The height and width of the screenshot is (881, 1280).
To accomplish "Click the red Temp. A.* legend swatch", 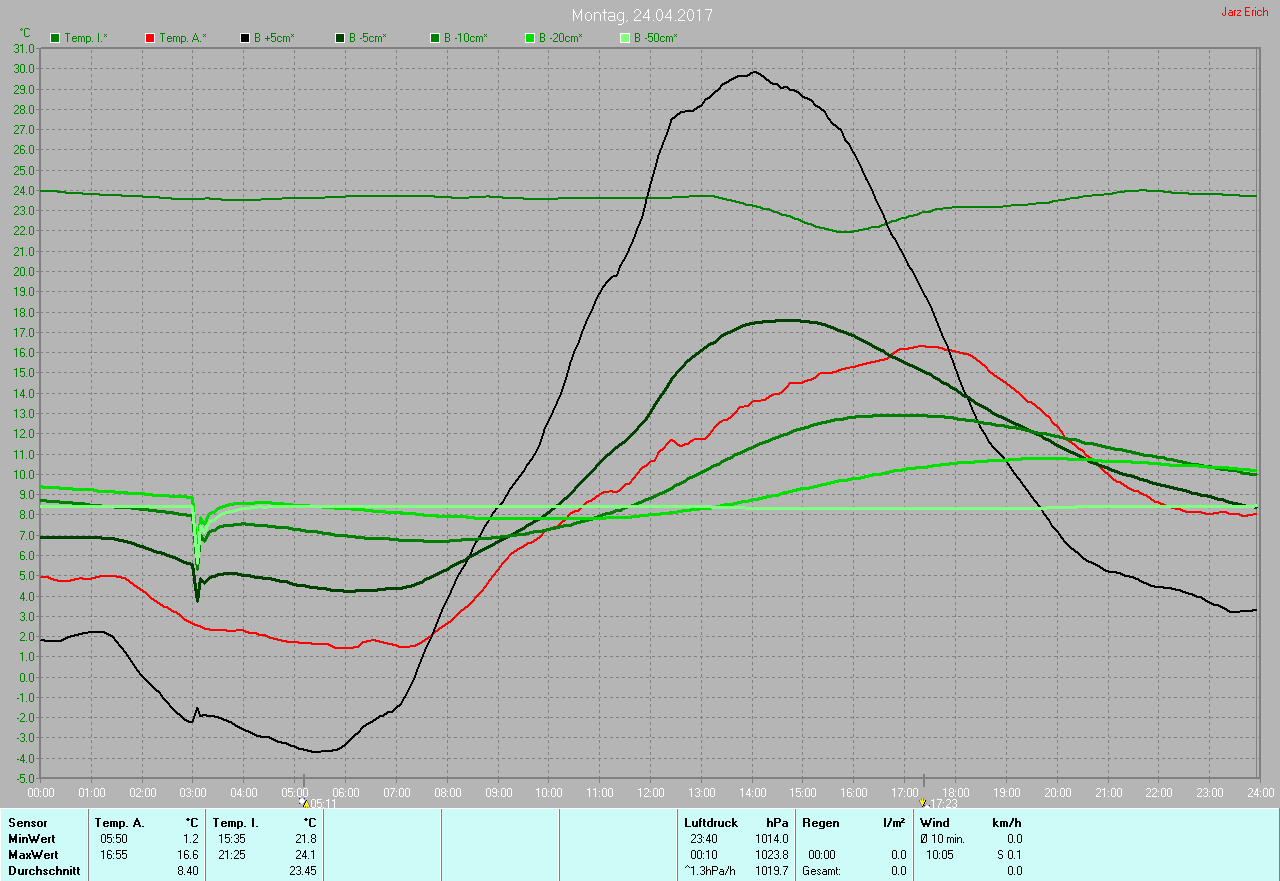I will tap(150, 38).
